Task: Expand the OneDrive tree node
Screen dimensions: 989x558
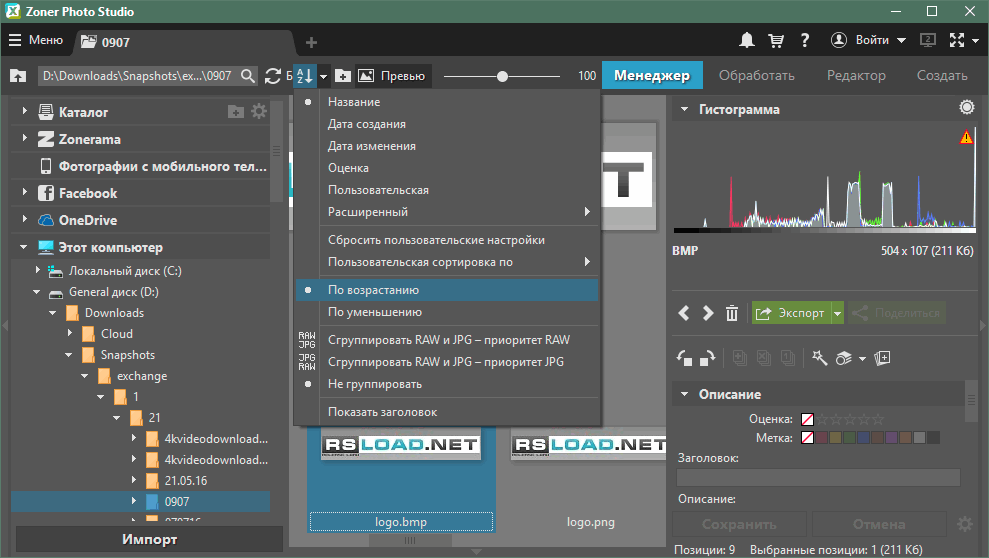Action: tap(25, 219)
